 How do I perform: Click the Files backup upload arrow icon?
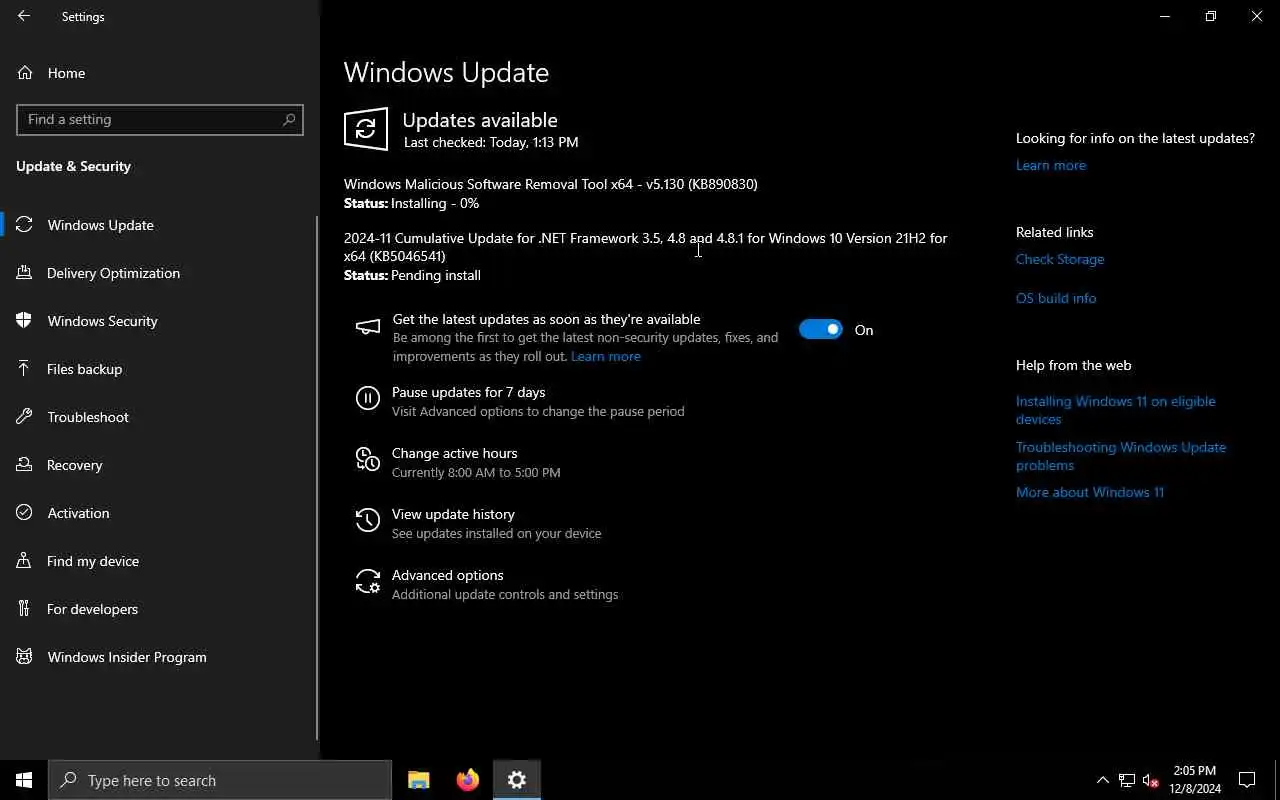25,369
